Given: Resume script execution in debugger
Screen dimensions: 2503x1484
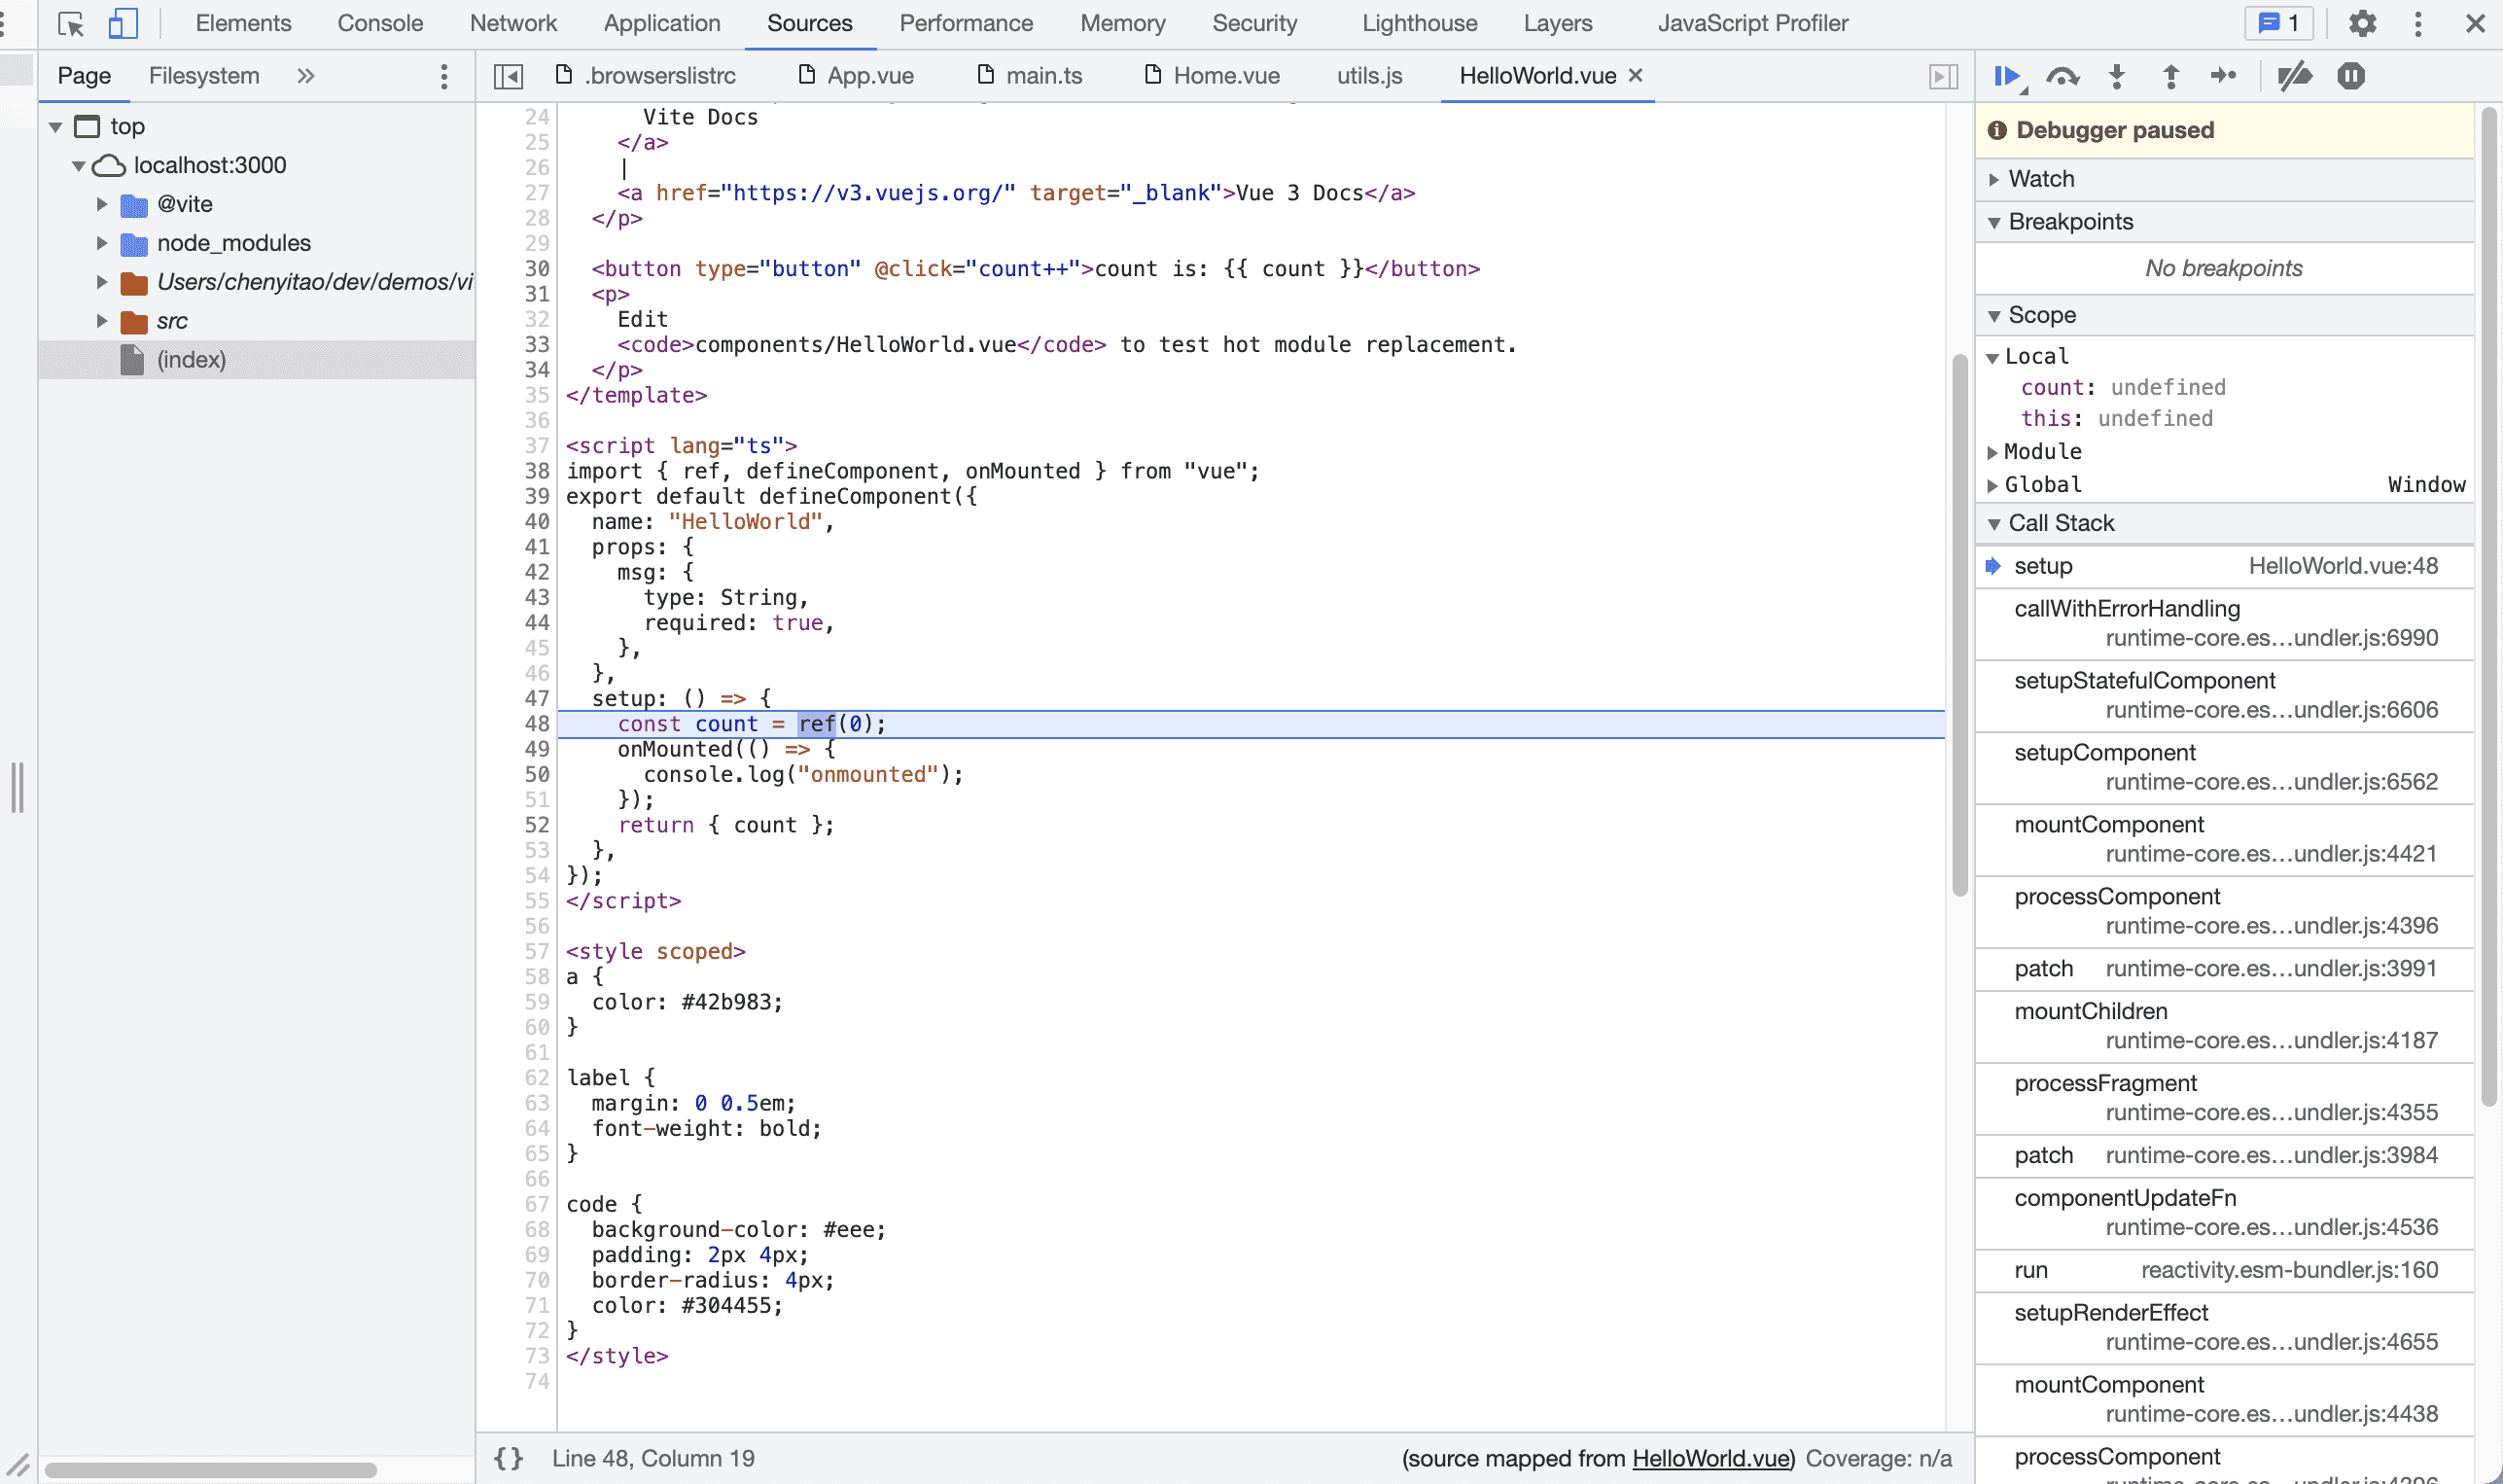Looking at the screenshot, I should coord(2006,76).
